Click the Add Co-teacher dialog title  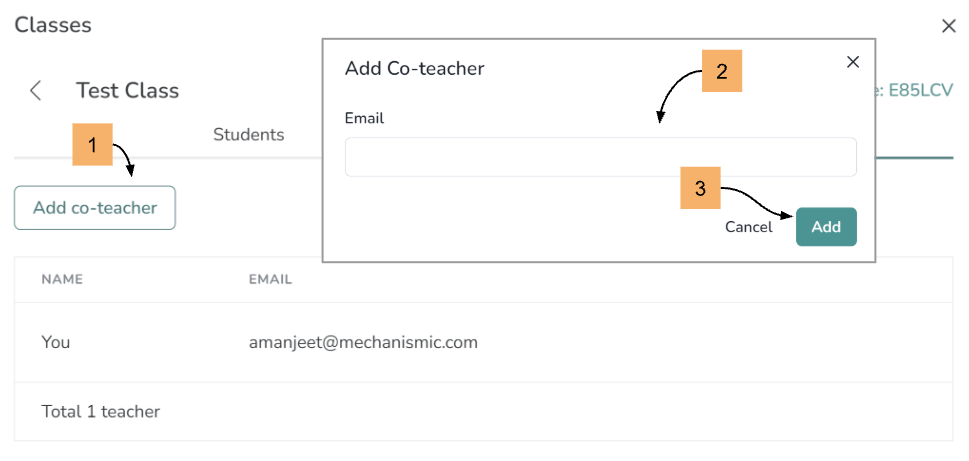(414, 68)
